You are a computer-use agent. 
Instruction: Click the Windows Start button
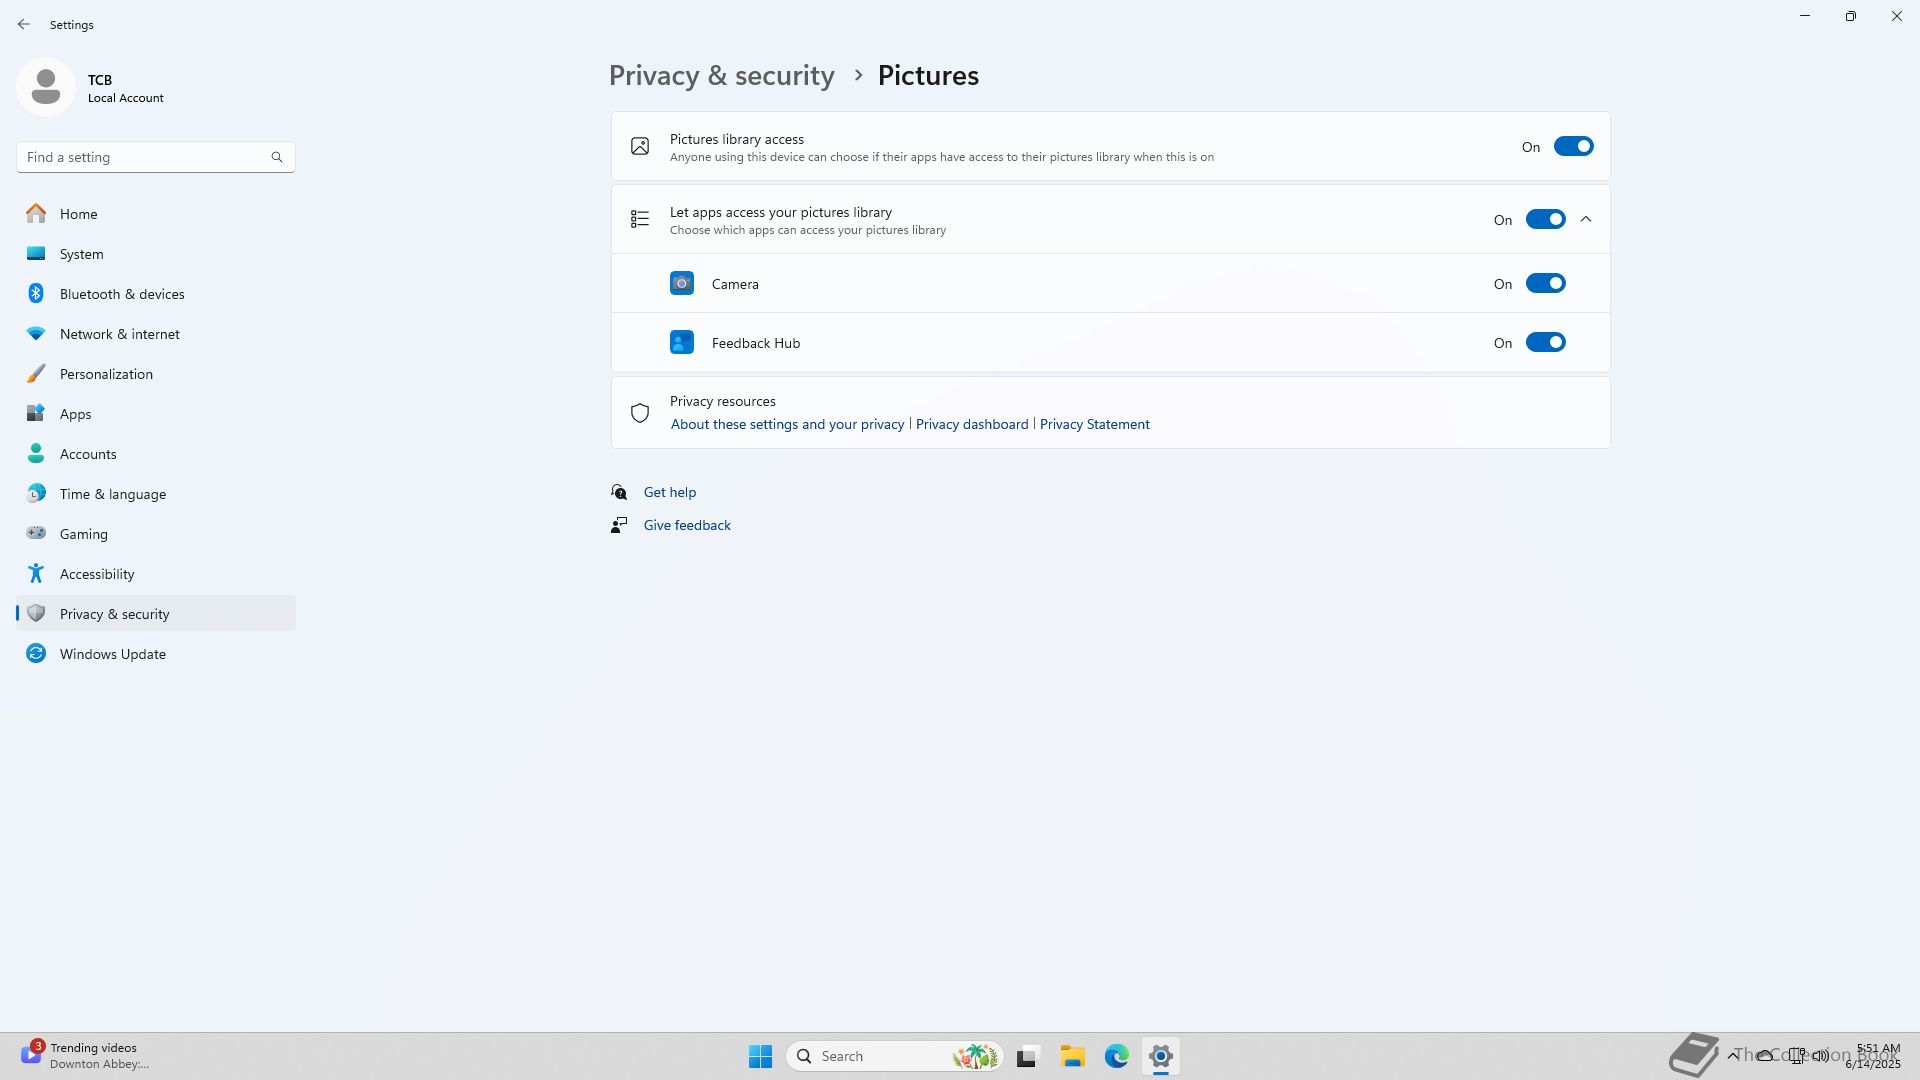pyautogui.click(x=760, y=1056)
